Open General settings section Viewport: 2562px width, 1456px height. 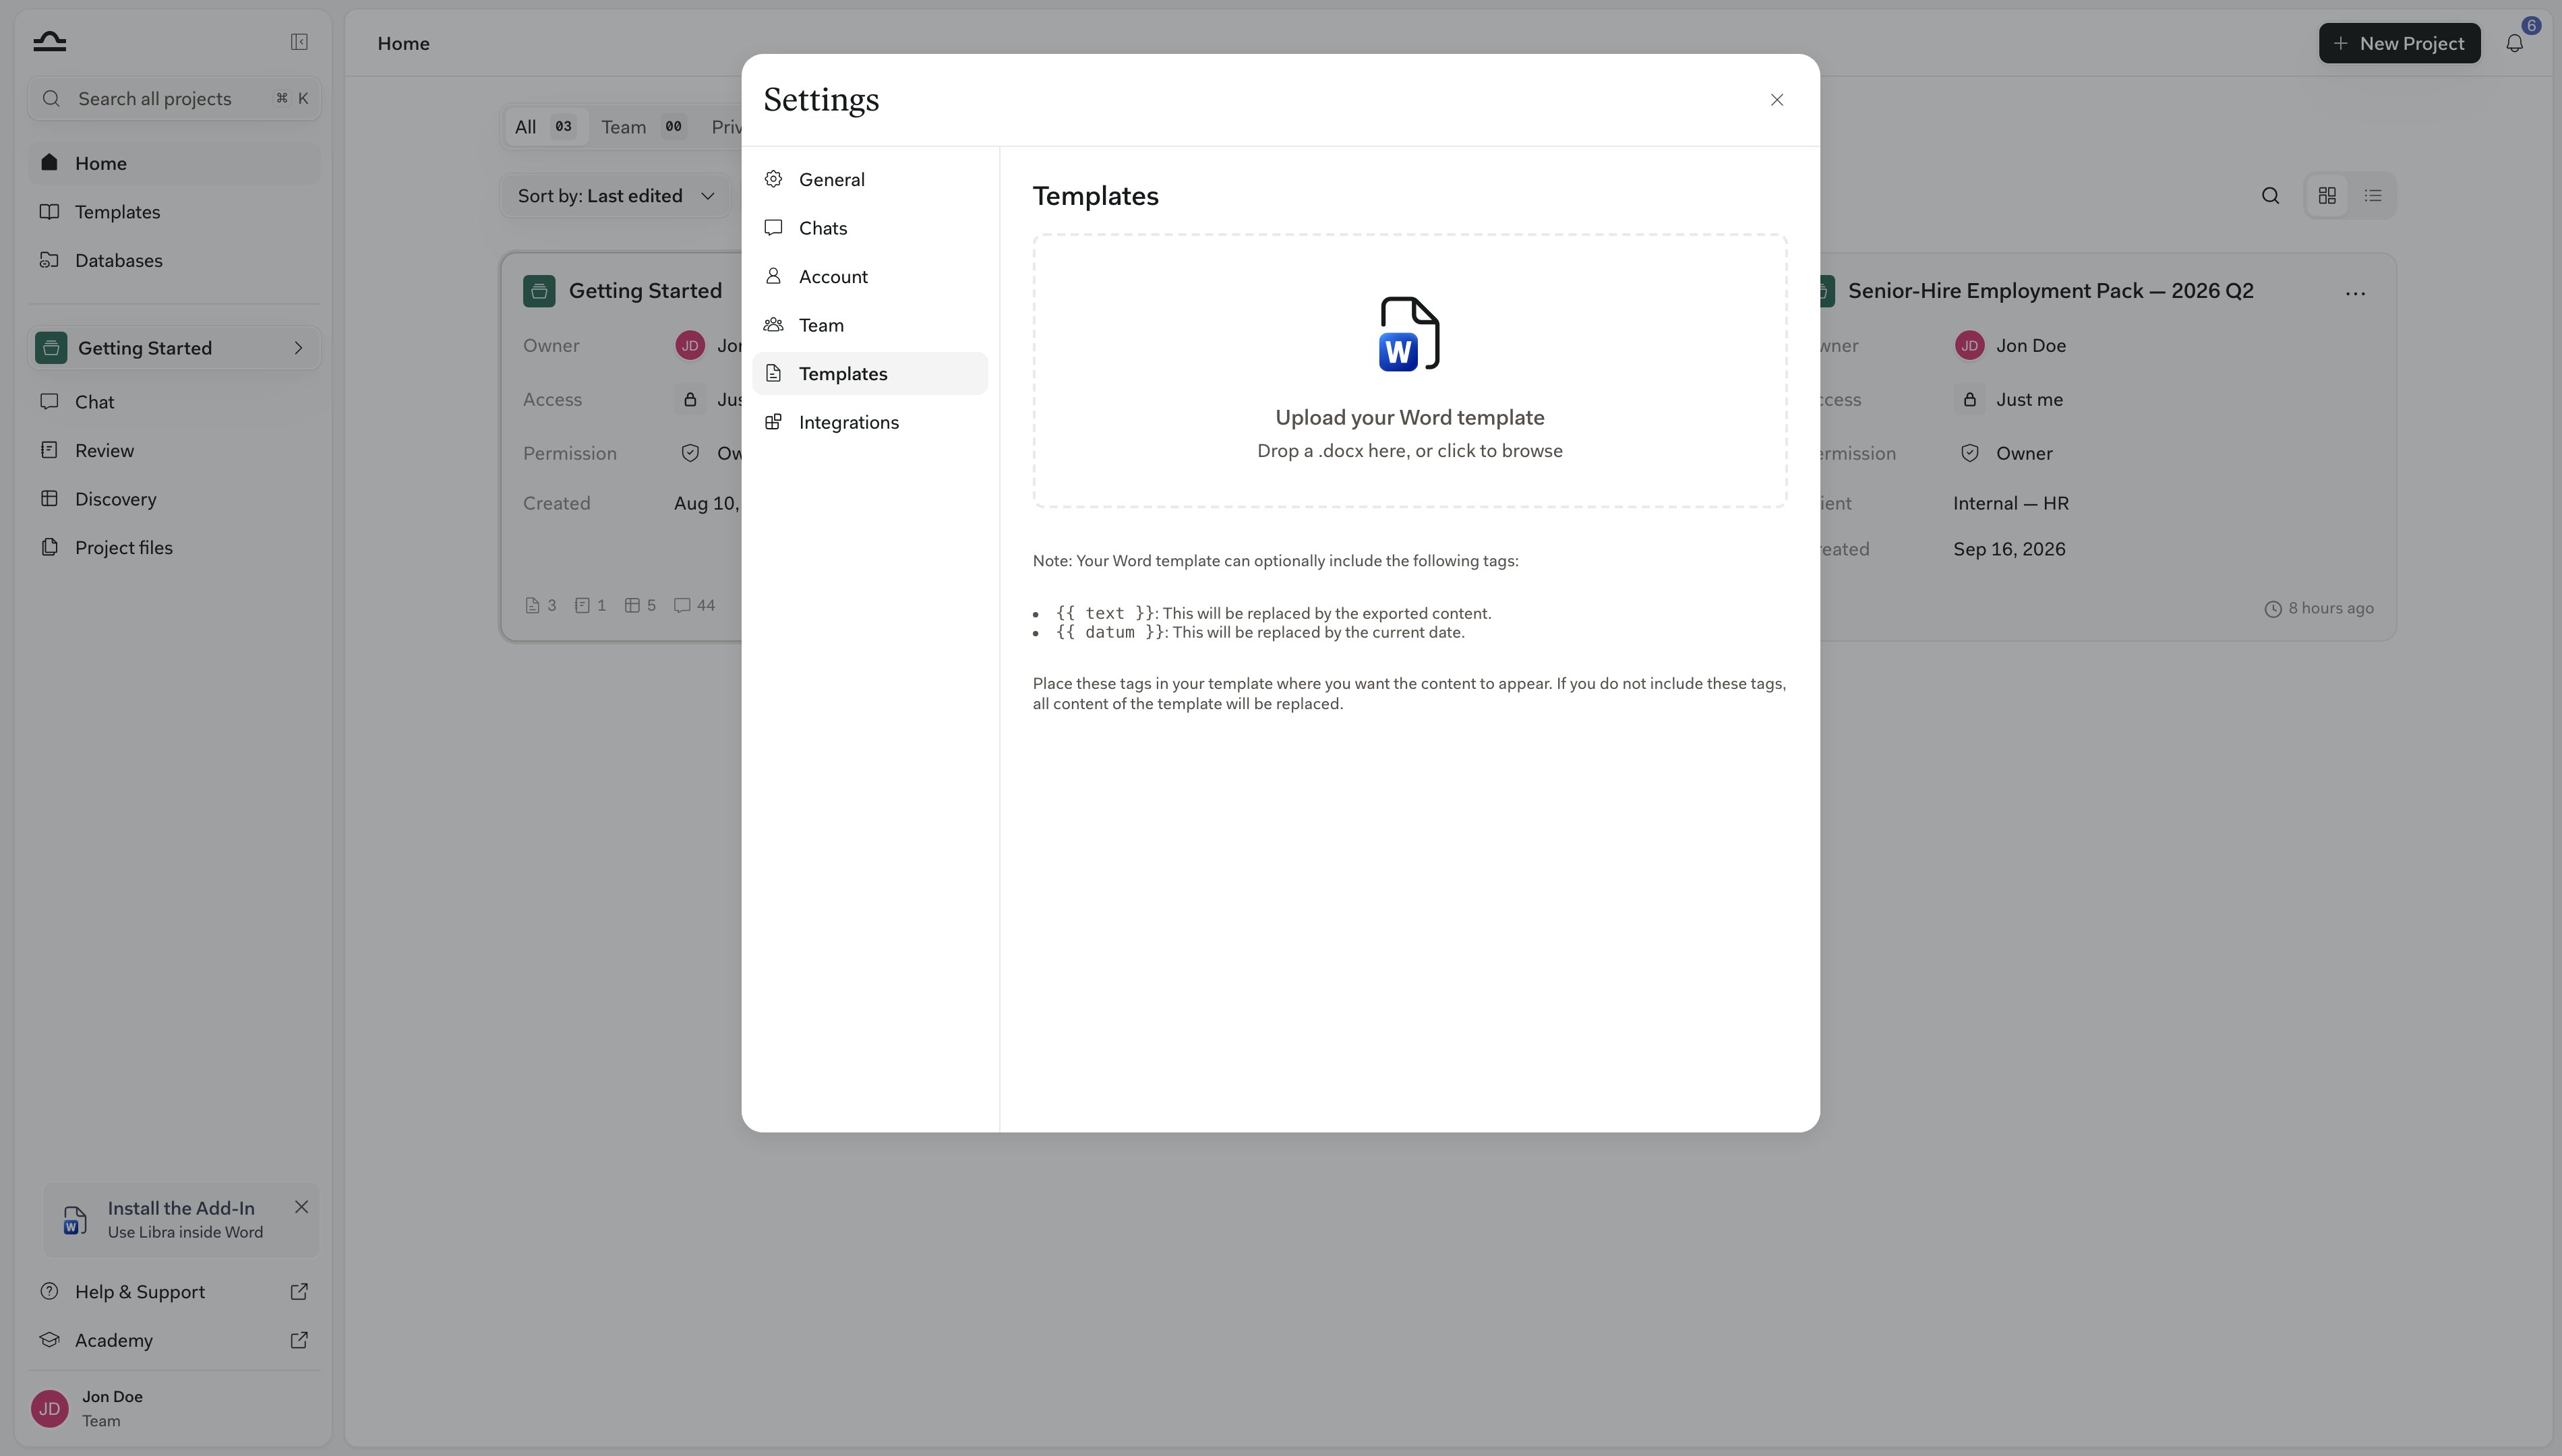(x=870, y=180)
